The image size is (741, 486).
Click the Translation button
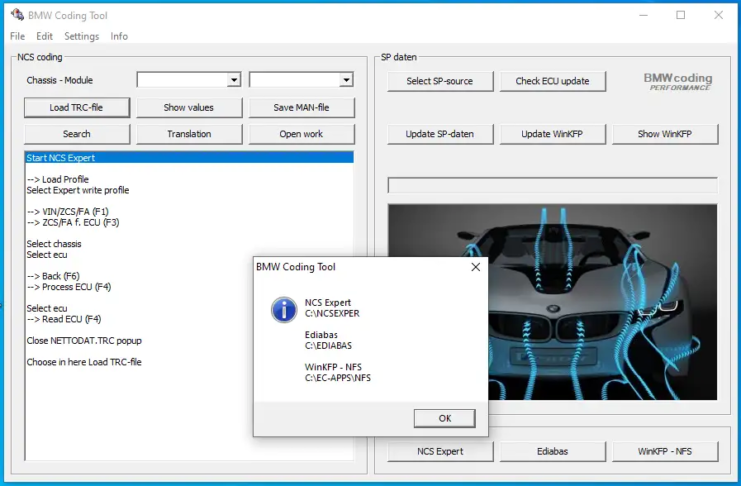pos(189,134)
